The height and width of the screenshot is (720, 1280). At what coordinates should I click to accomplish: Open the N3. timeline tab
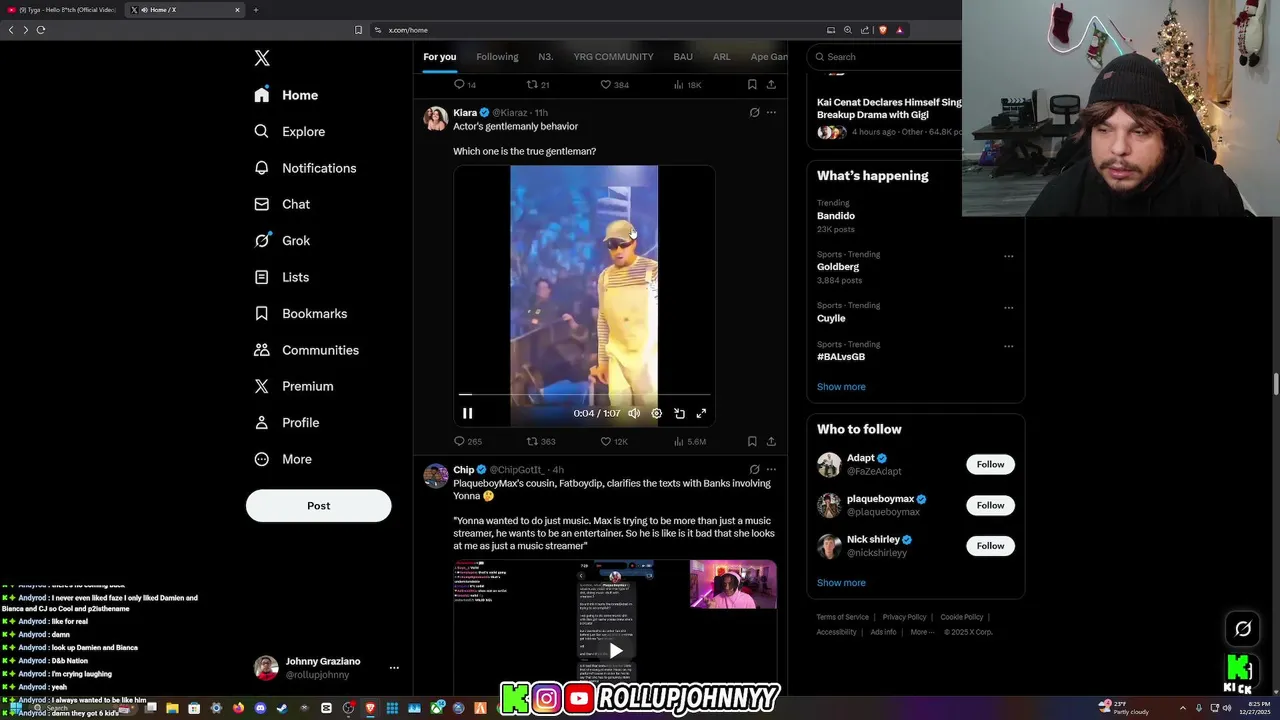tap(546, 57)
